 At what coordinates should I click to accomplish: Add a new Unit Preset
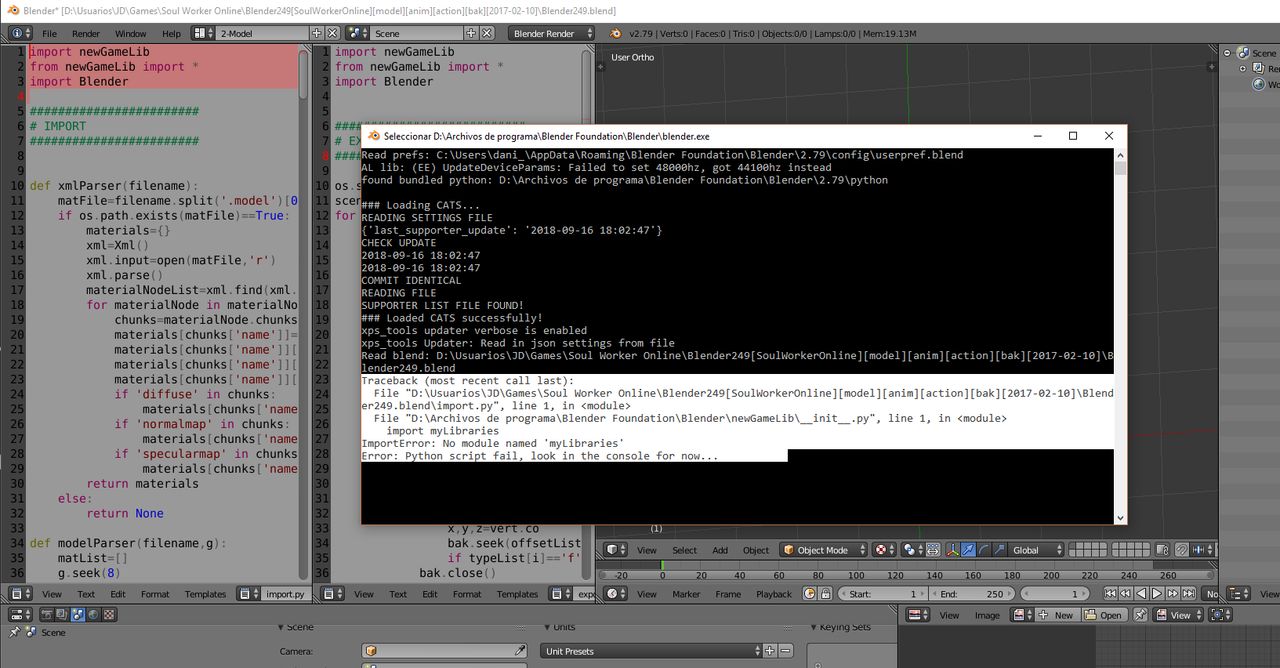click(x=769, y=651)
